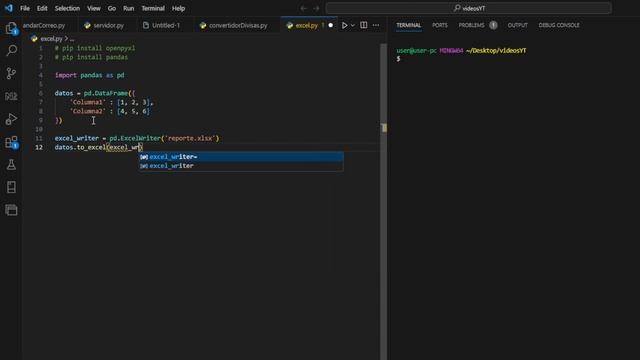The height and width of the screenshot is (360, 640).
Task: Open the Selection menu
Action: click(67, 8)
